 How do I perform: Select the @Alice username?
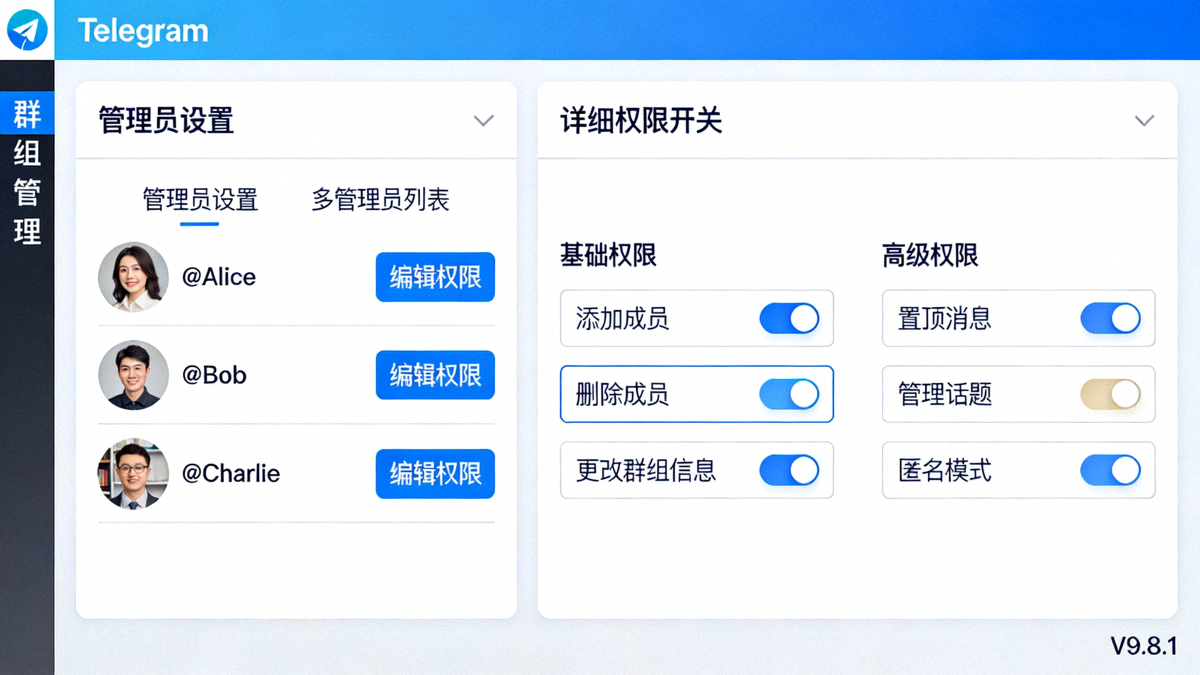click(x=219, y=277)
